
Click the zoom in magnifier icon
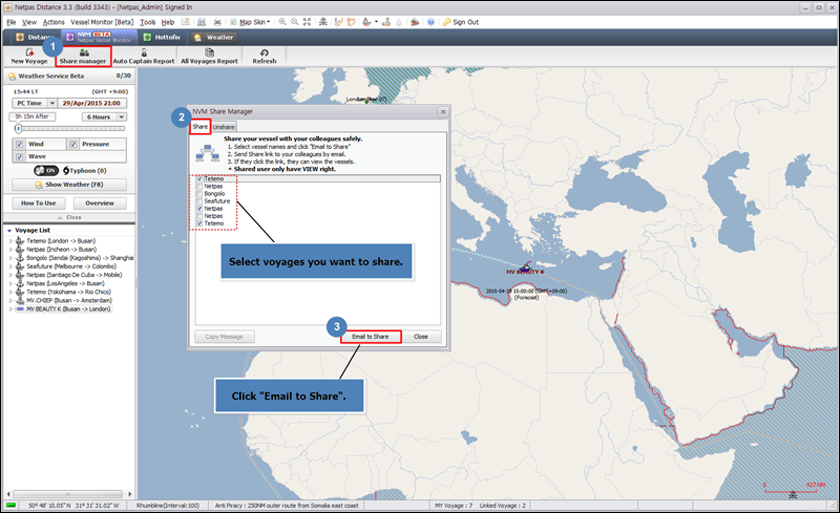[x=282, y=22]
